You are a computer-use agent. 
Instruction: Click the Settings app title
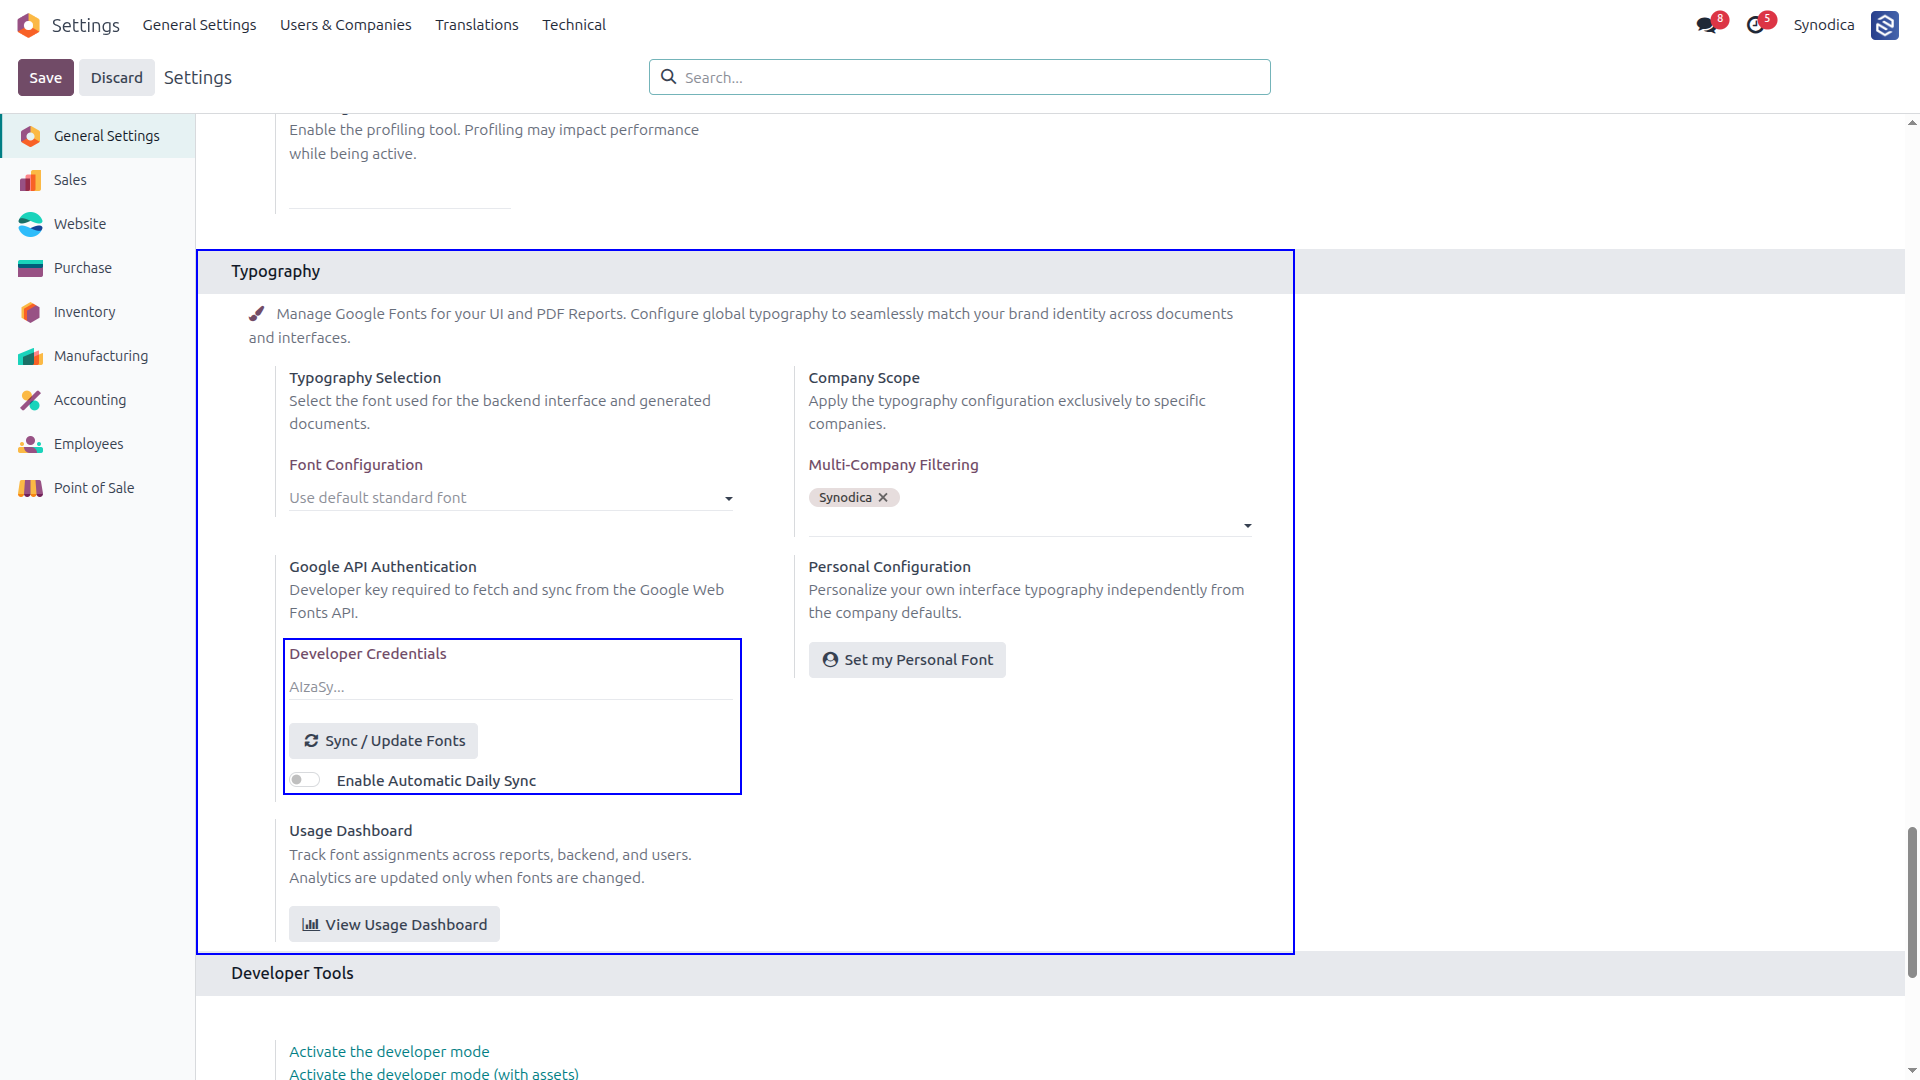tap(86, 25)
